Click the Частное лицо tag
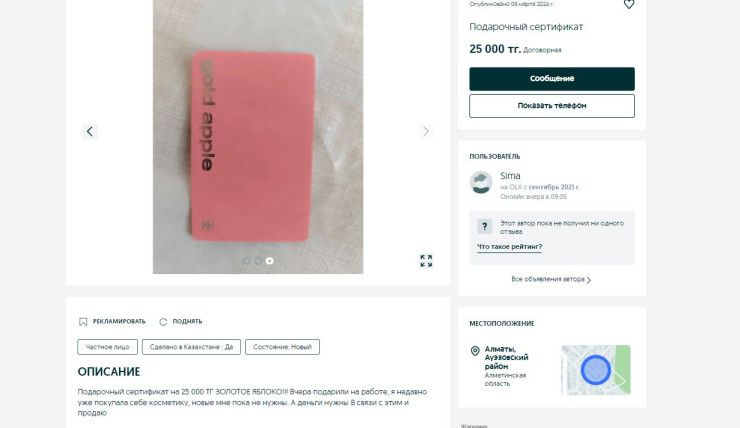 108,347
